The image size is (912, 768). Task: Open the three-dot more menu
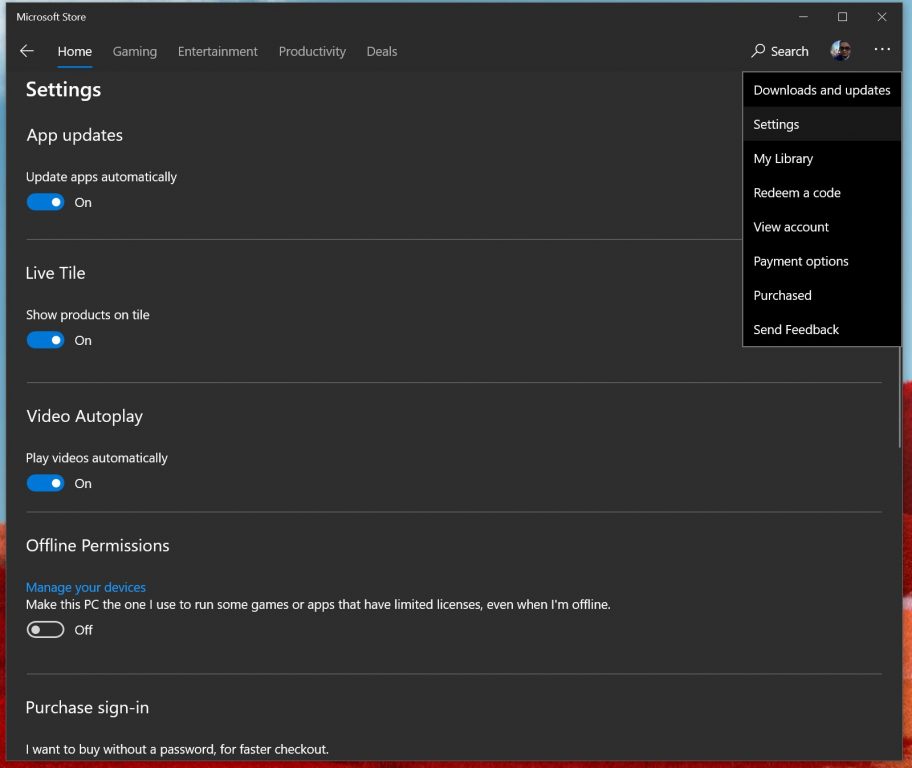click(881, 50)
